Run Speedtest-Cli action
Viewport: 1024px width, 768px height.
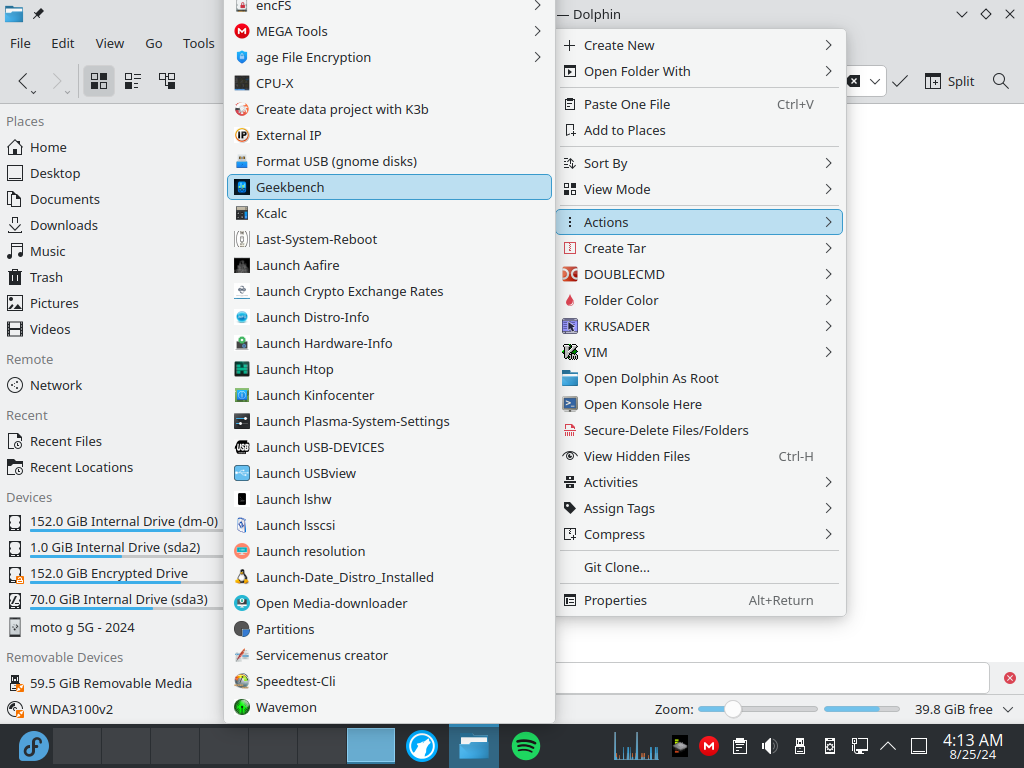[x=389, y=682]
